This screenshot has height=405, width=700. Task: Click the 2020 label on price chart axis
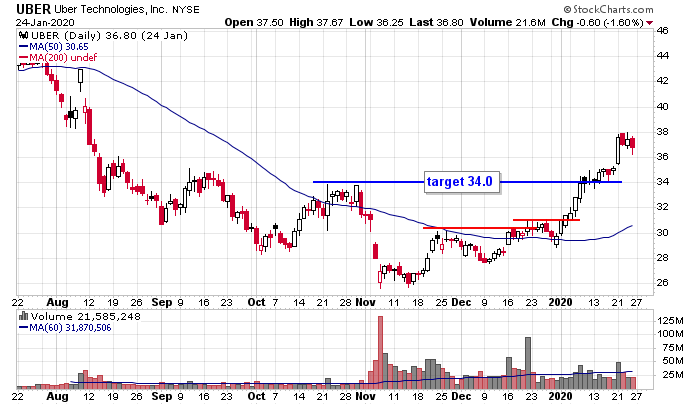point(560,302)
